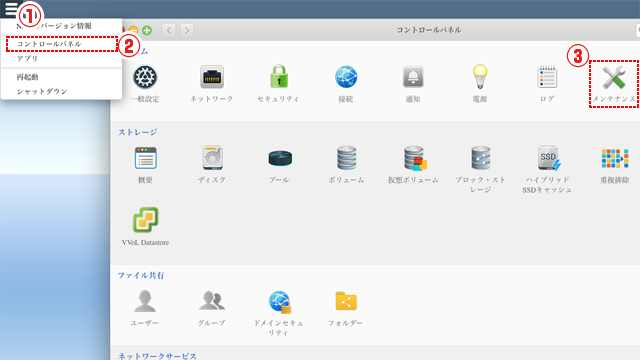Click the back navigation arrow button
Screen dimensions: 640x360
click(169, 30)
